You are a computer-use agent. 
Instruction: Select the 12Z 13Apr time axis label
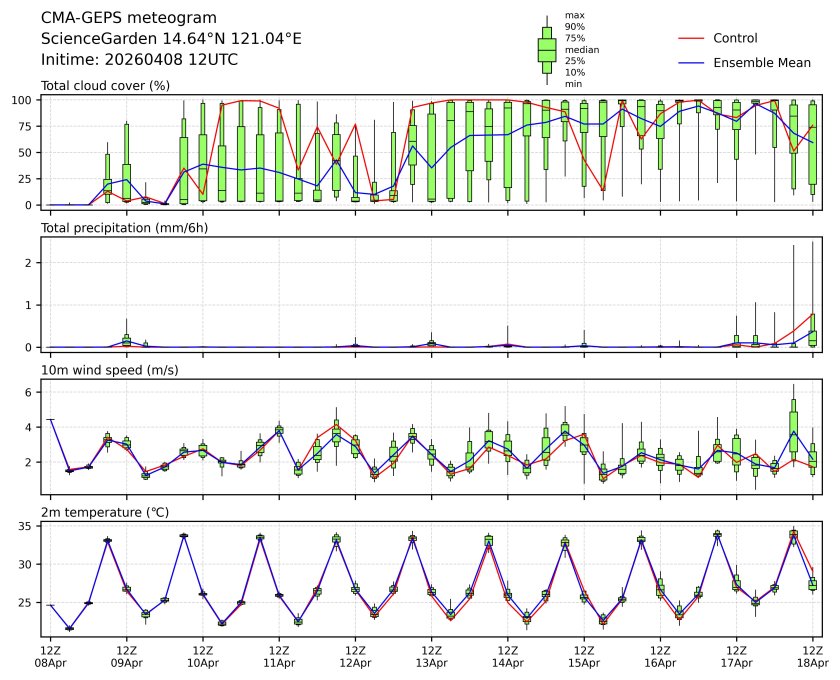[x=431, y=655]
